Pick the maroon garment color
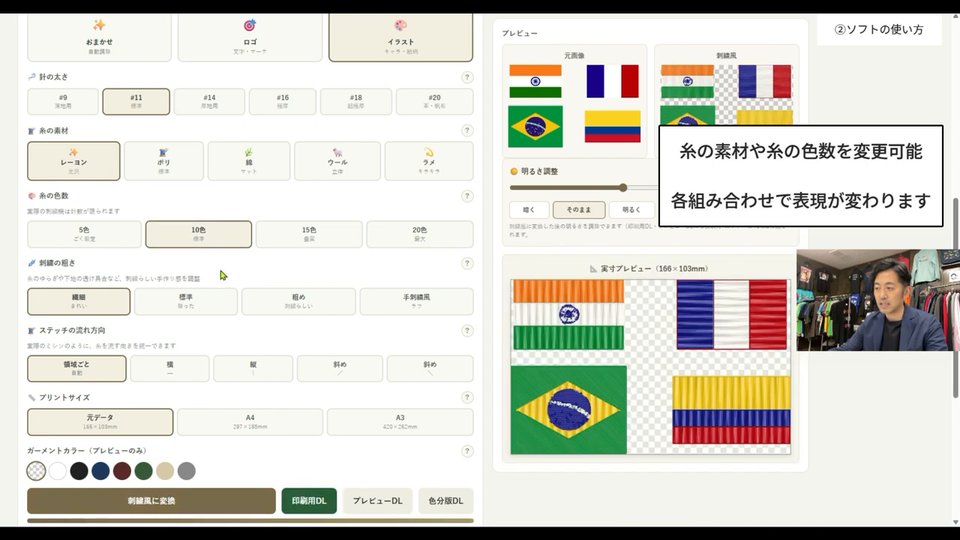Image resolution: width=960 pixels, height=540 pixels. pos(122,471)
